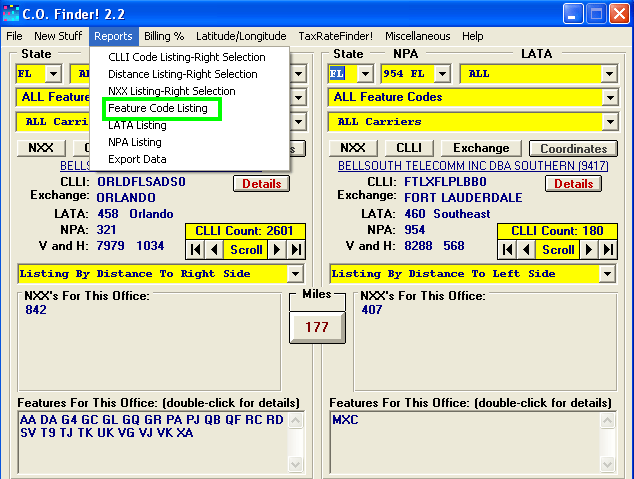Select the AA feature code in left list
The width and height of the screenshot is (634, 479).
(28, 420)
